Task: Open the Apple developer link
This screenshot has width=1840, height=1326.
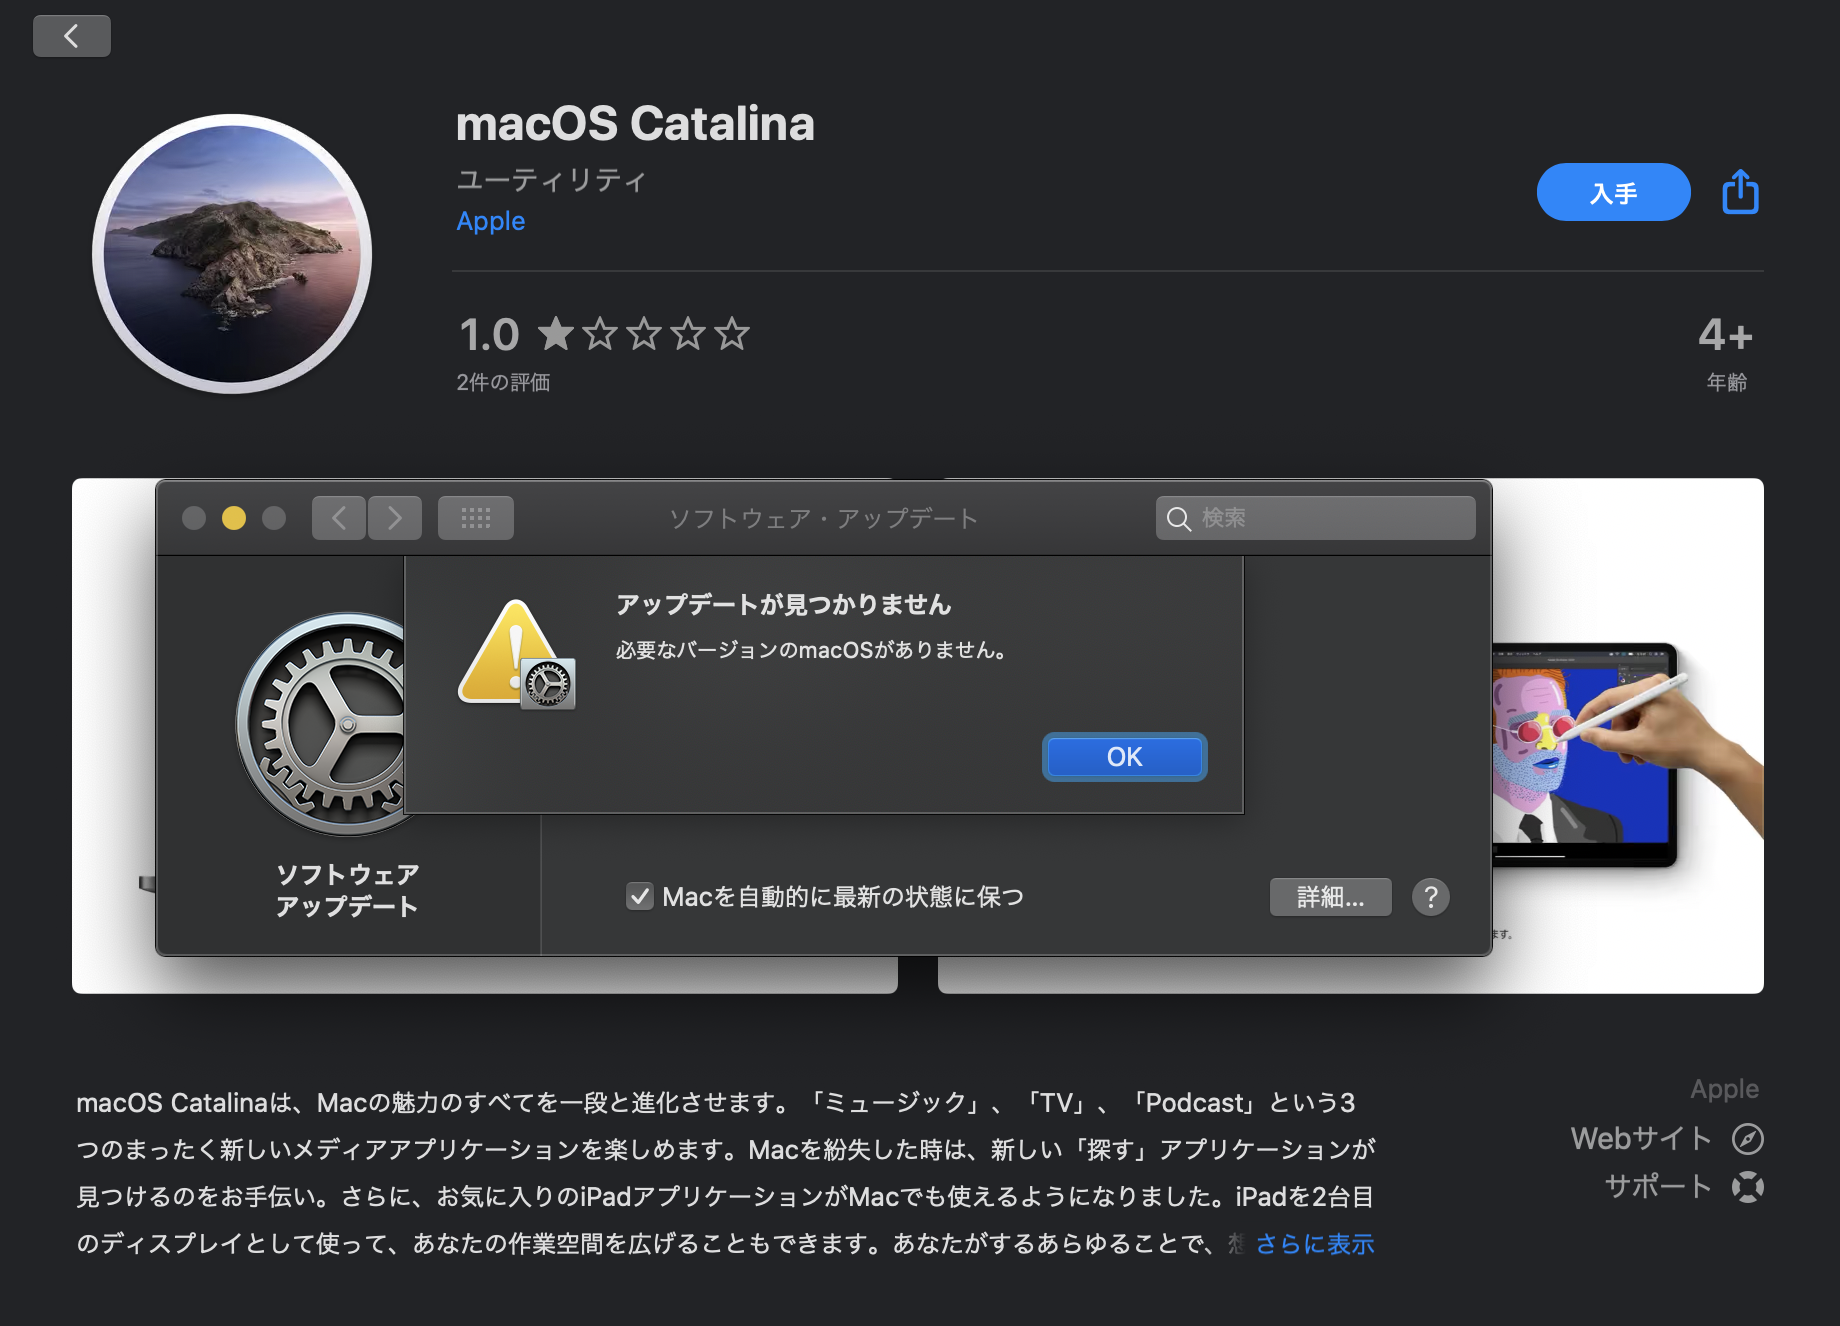Action: point(491,221)
